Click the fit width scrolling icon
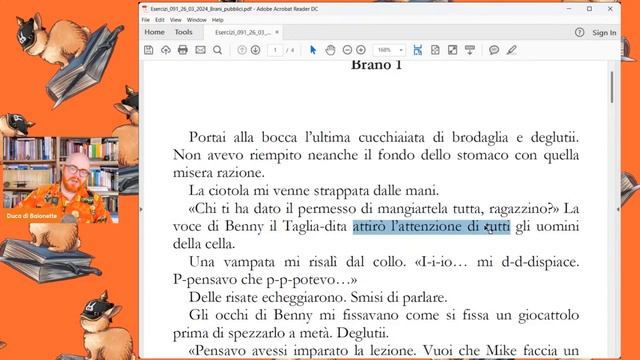Image resolution: width=640 pixels, height=360 pixels. tap(418, 50)
